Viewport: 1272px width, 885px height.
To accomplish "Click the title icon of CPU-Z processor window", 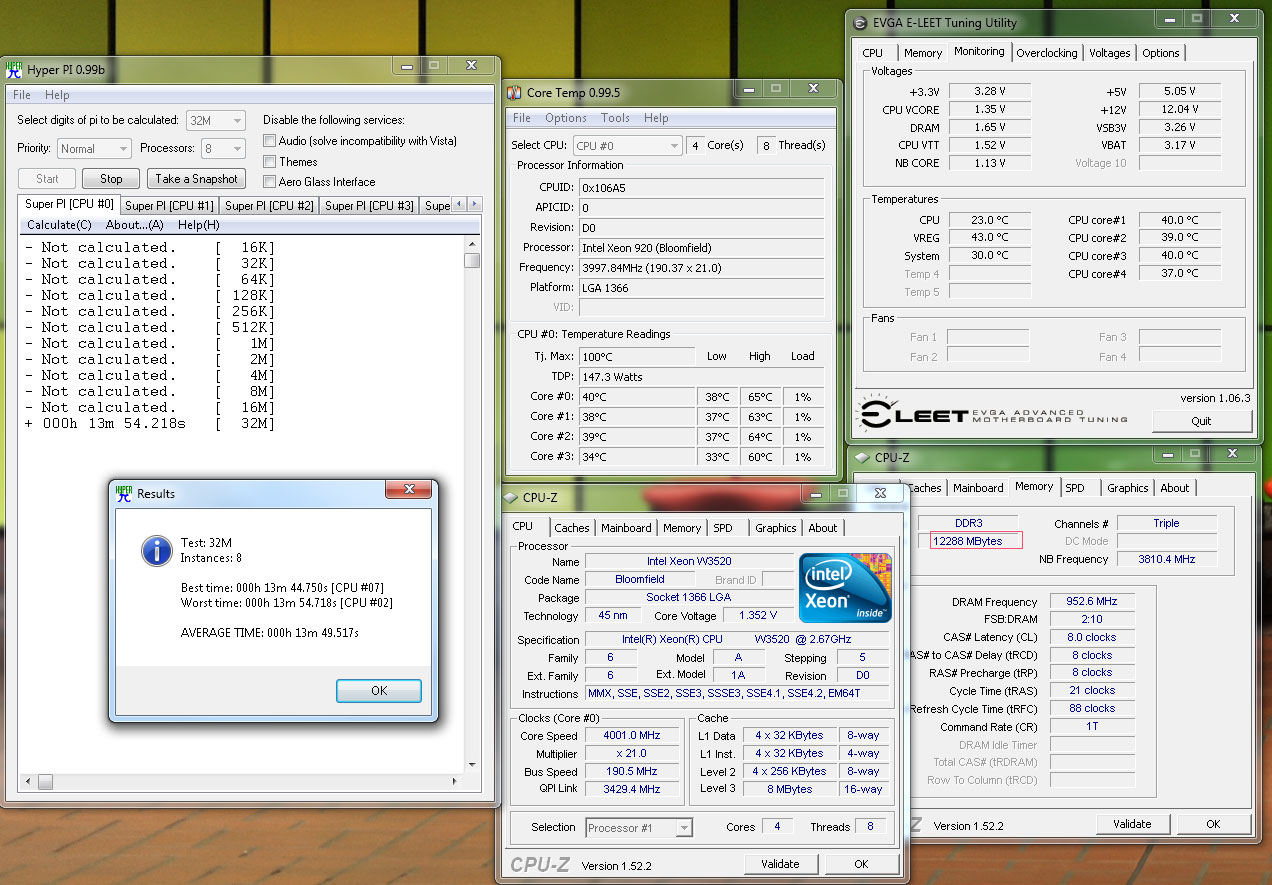I will [x=510, y=497].
